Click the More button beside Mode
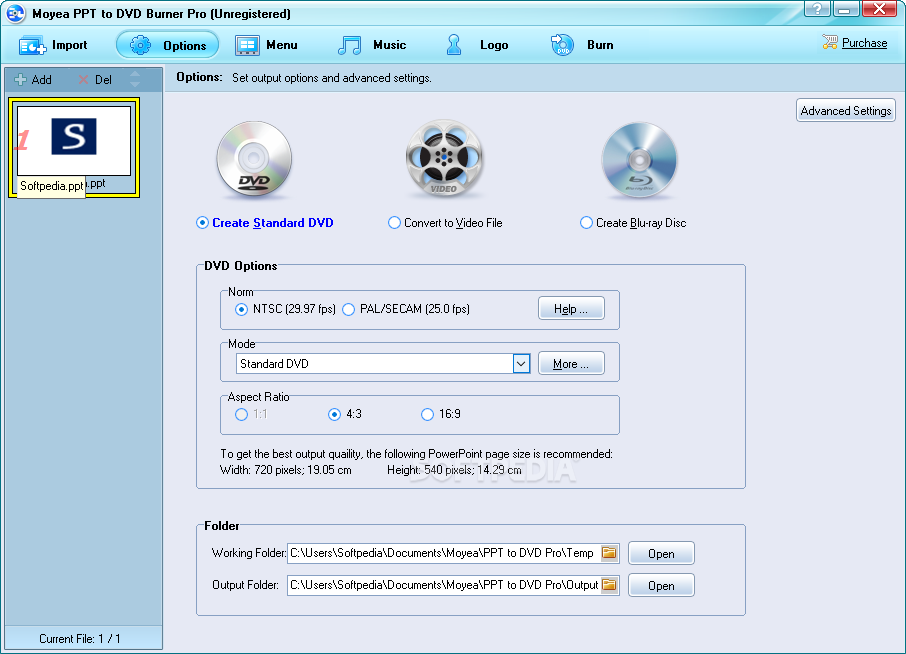The height and width of the screenshot is (654, 906). 571,363
